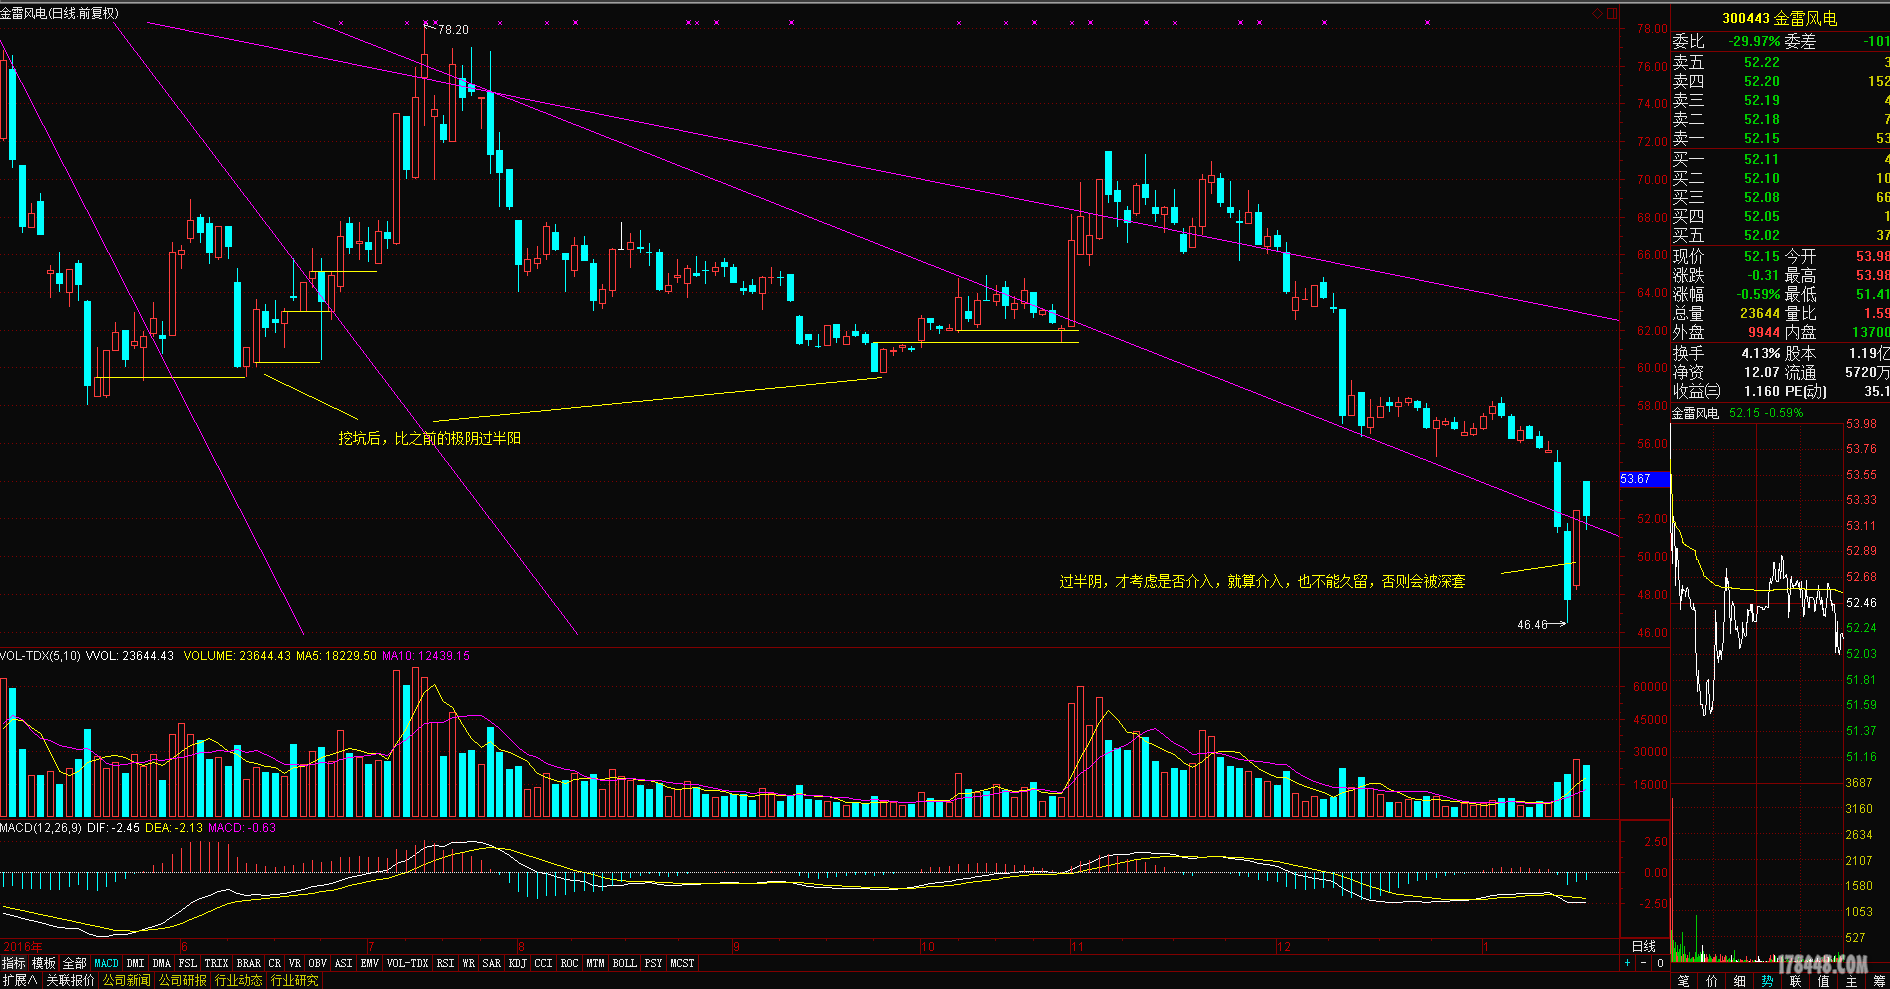Open the 筹 chip distribution tab
Viewport: 1890px width, 989px height.
click(1879, 981)
